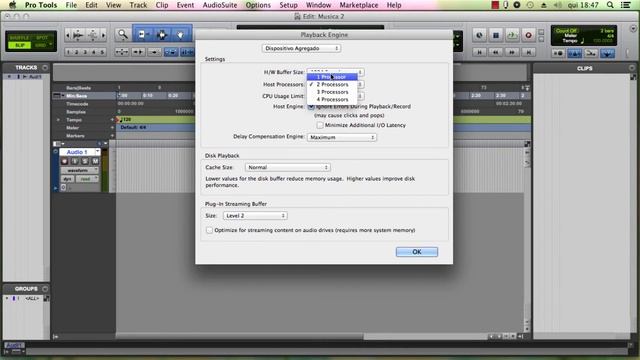Enable Optimize for streaming content checkbox
The width and height of the screenshot is (640, 360).
209,230
